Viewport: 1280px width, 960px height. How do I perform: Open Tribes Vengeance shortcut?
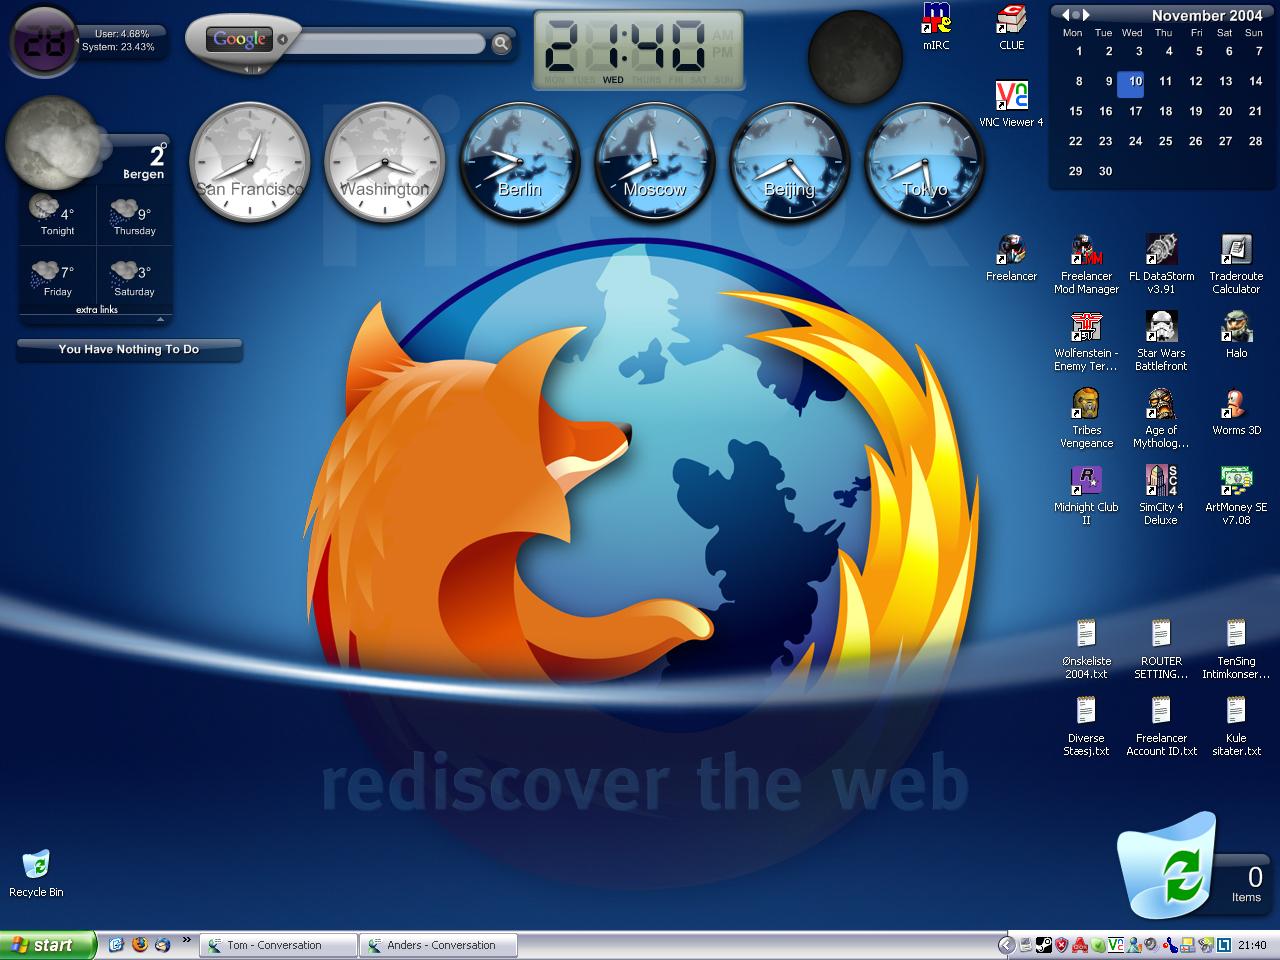(x=1086, y=418)
